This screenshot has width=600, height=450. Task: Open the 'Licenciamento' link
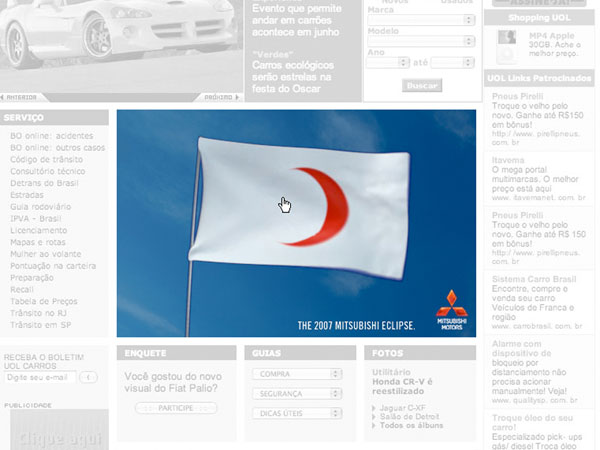tap(39, 230)
